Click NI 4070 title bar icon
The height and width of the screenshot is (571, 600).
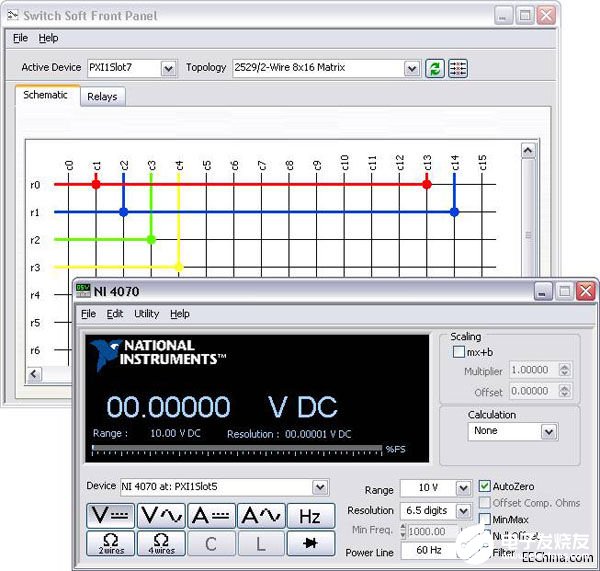point(83,291)
